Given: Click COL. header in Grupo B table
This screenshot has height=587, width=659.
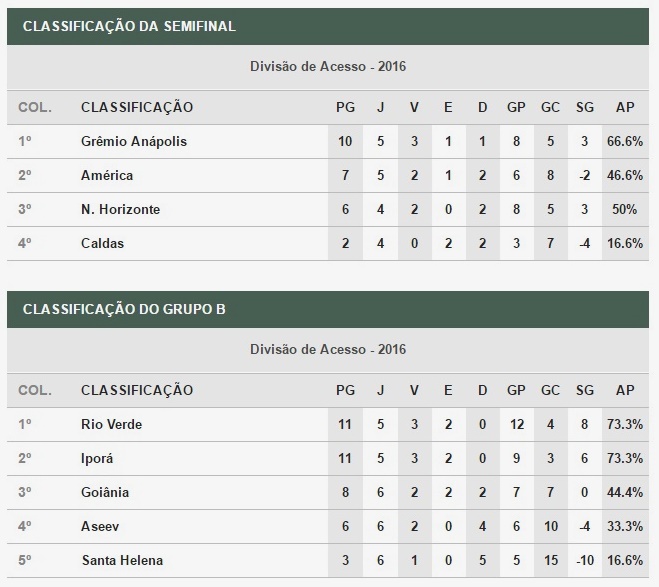Looking at the screenshot, I should click(x=35, y=391).
